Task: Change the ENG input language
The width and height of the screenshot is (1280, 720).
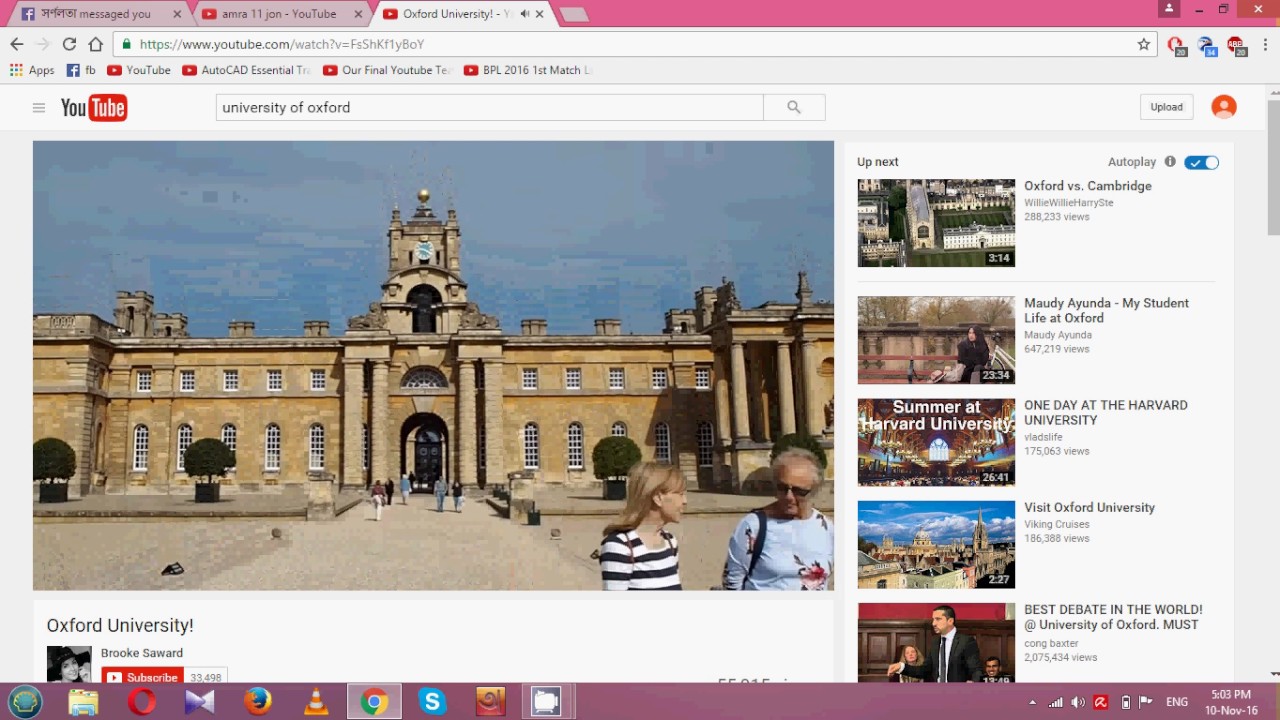Action: 1177,702
